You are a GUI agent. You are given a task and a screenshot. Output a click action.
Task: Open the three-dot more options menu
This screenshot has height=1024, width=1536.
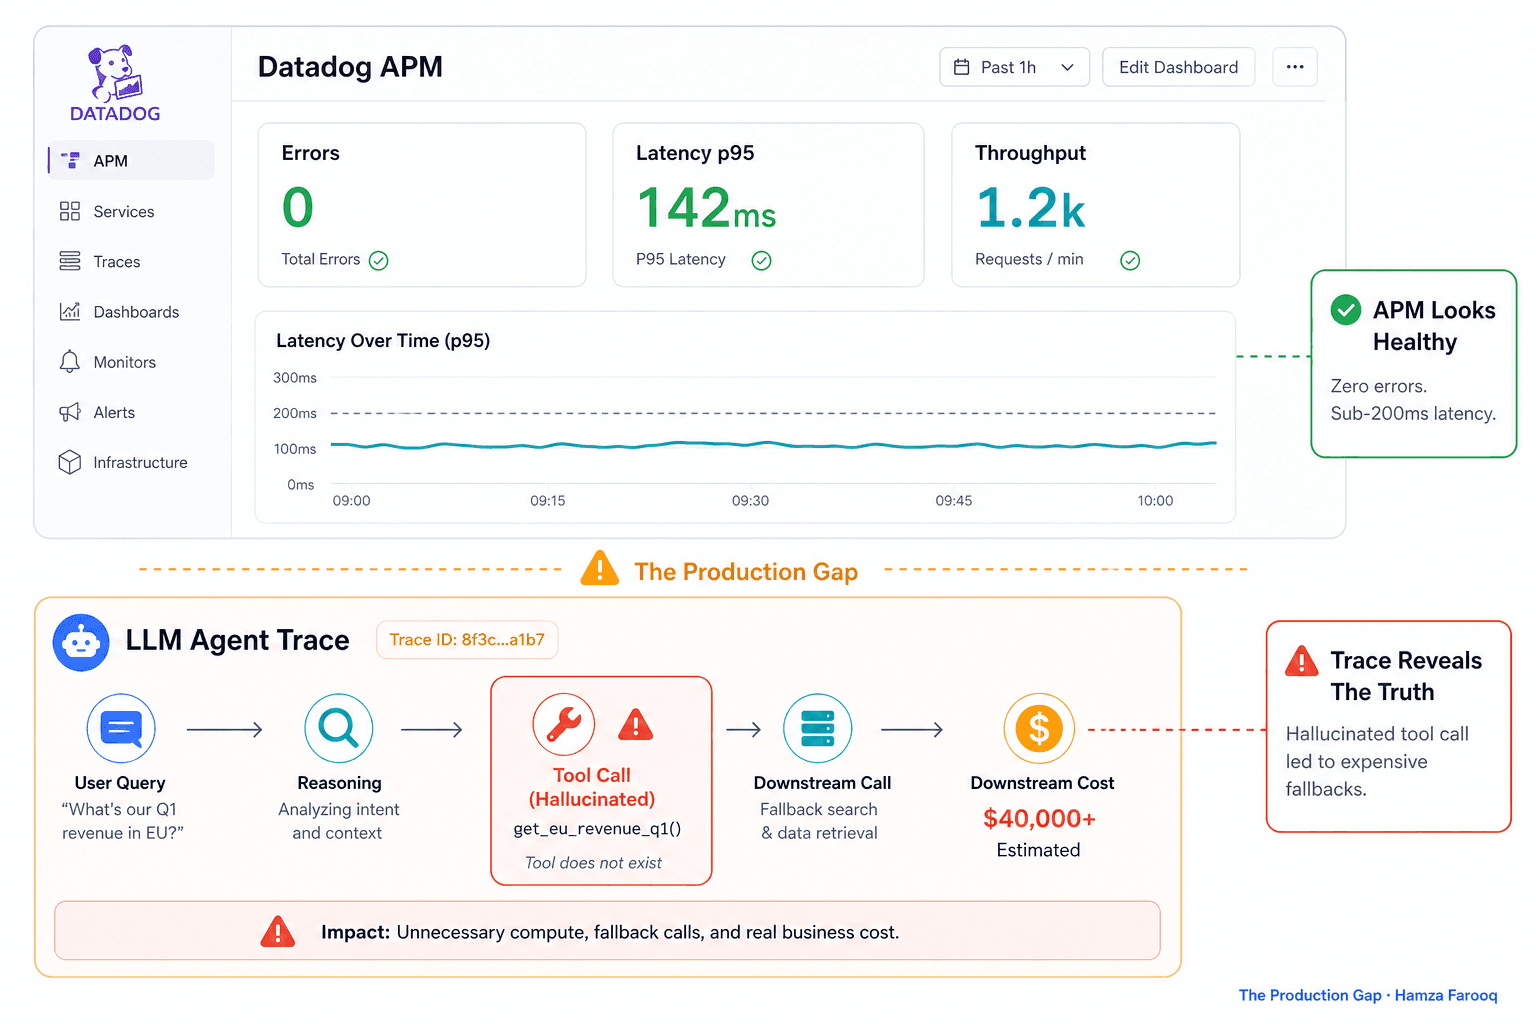tap(1295, 67)
